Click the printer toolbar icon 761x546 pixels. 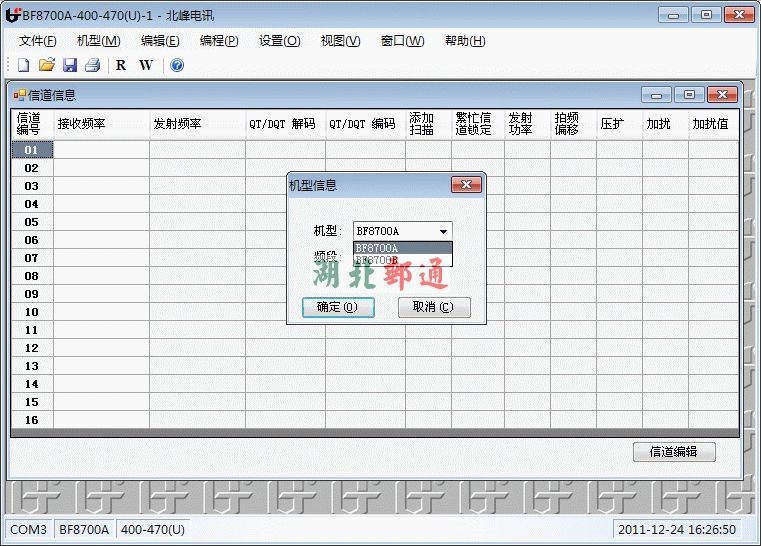click(x=92, y=66)
